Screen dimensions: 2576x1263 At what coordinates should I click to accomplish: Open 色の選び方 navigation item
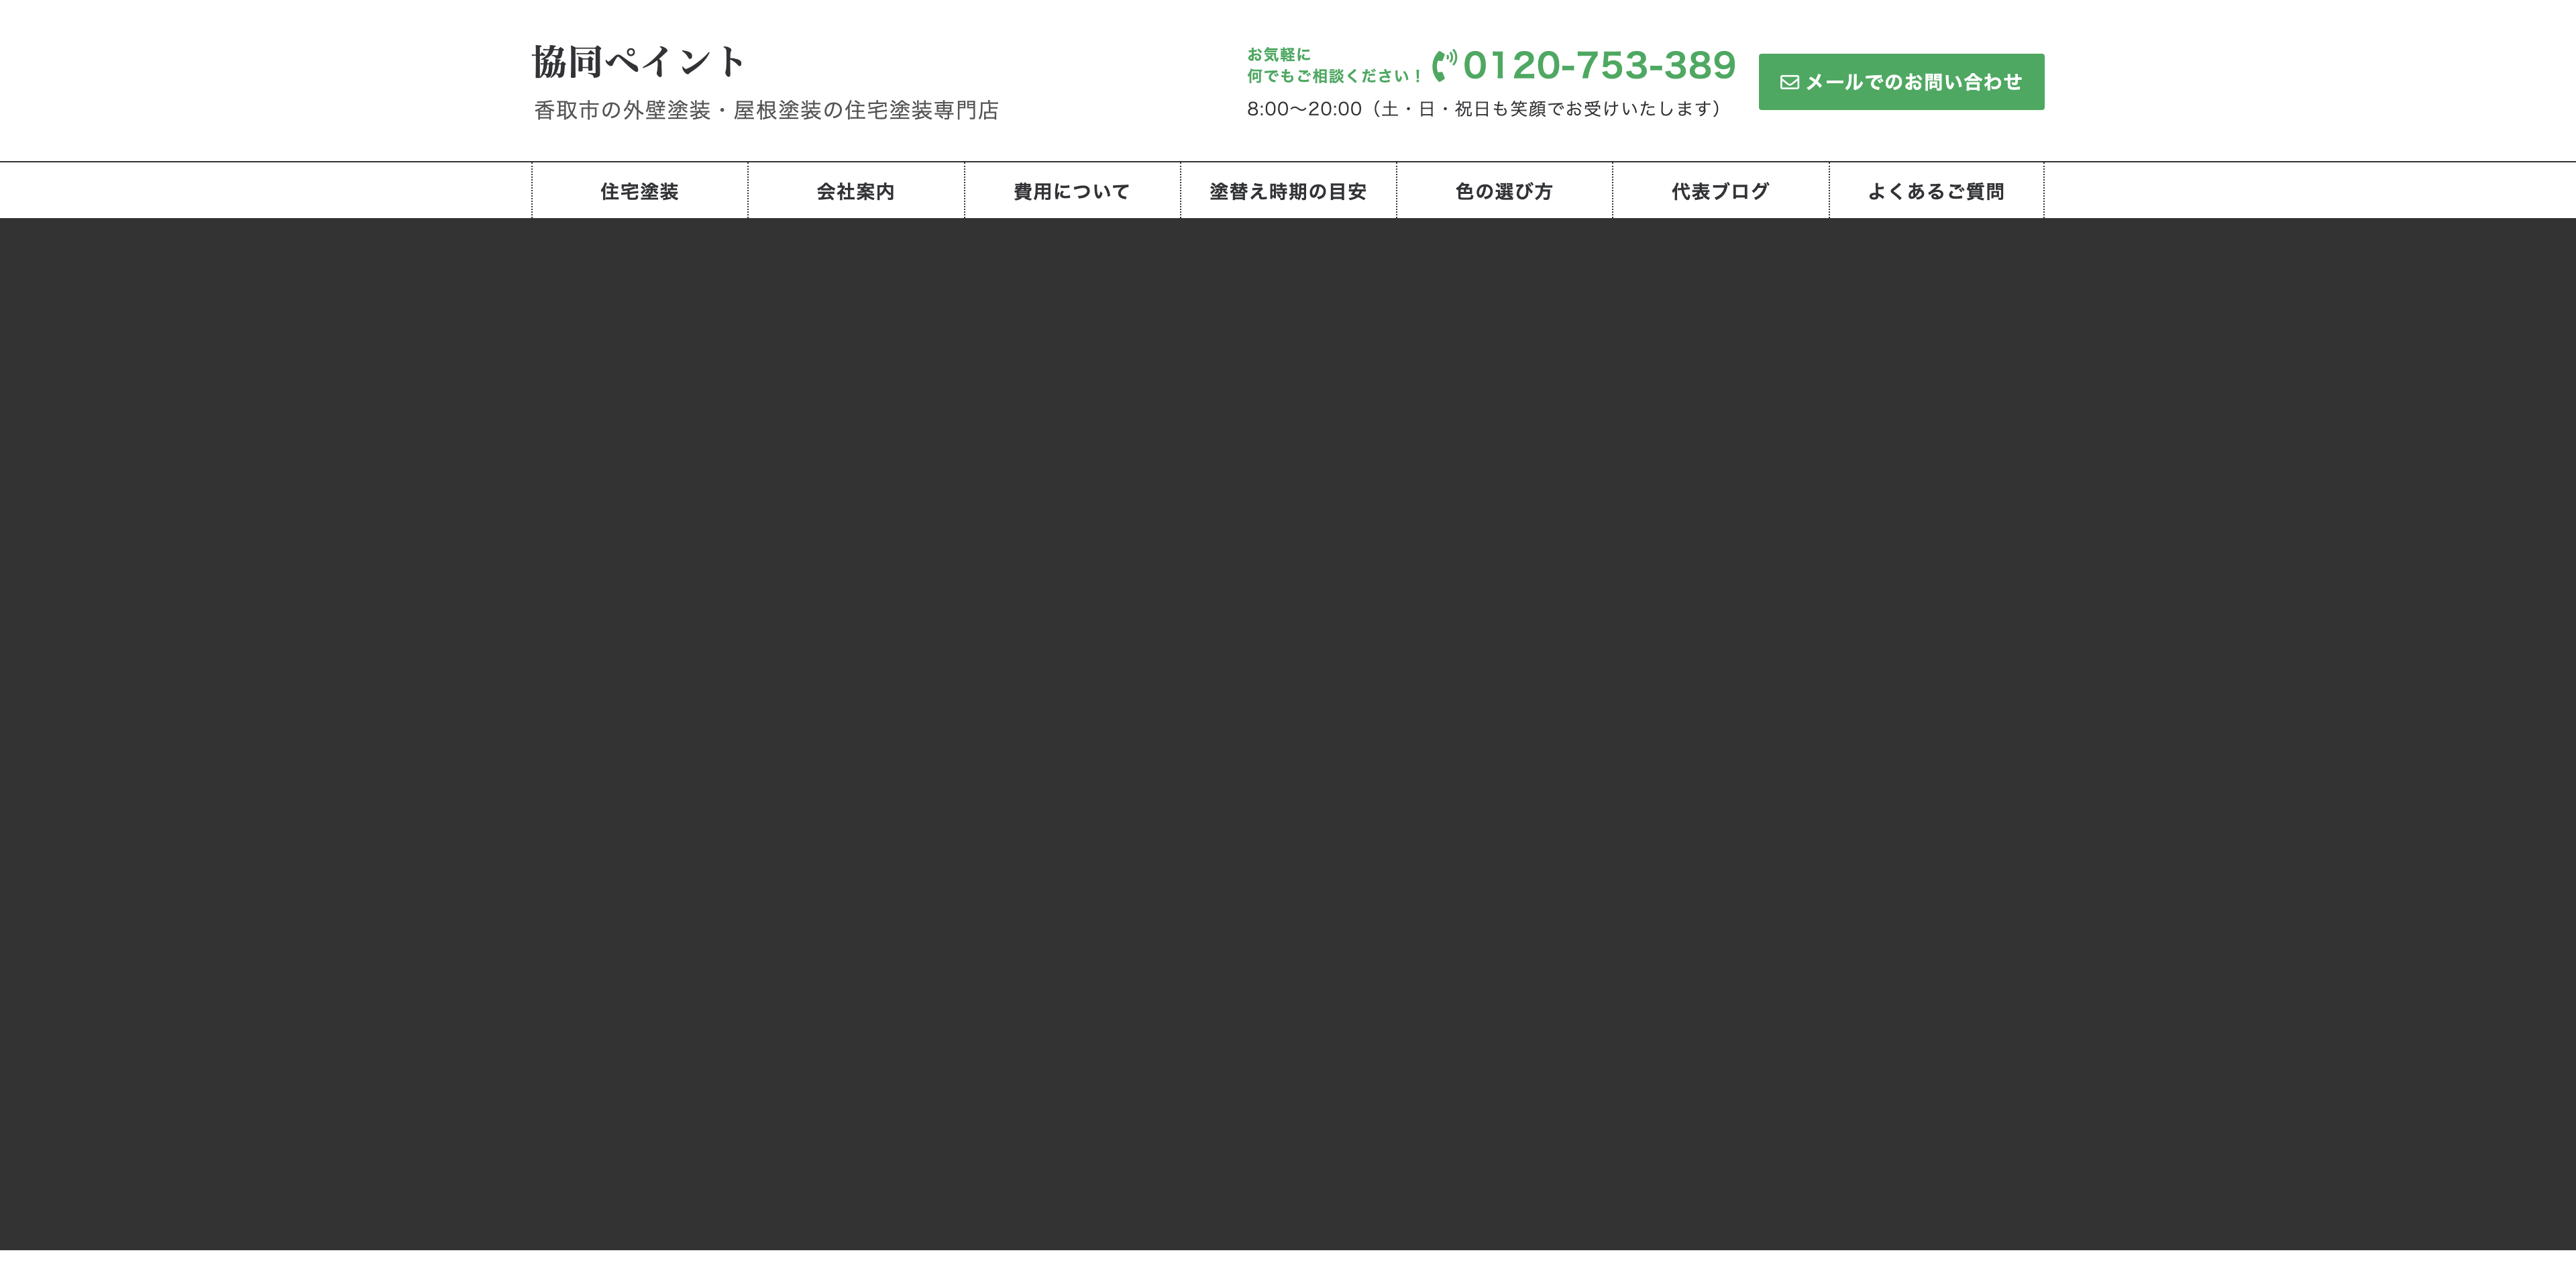(x=1504, y=191)
